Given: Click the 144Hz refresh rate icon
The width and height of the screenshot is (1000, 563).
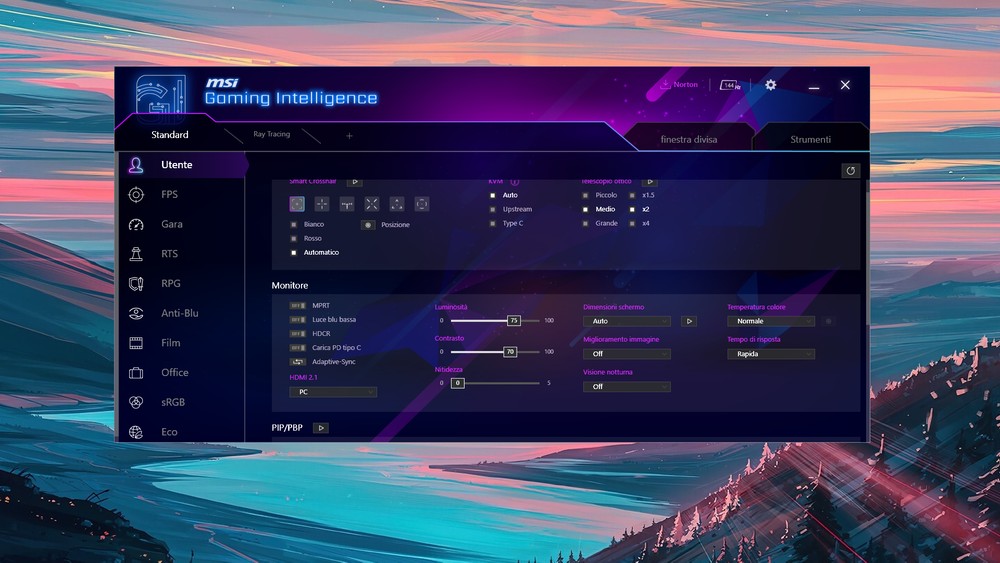Looking at the screenshot, I should click(x=730, y=85).
